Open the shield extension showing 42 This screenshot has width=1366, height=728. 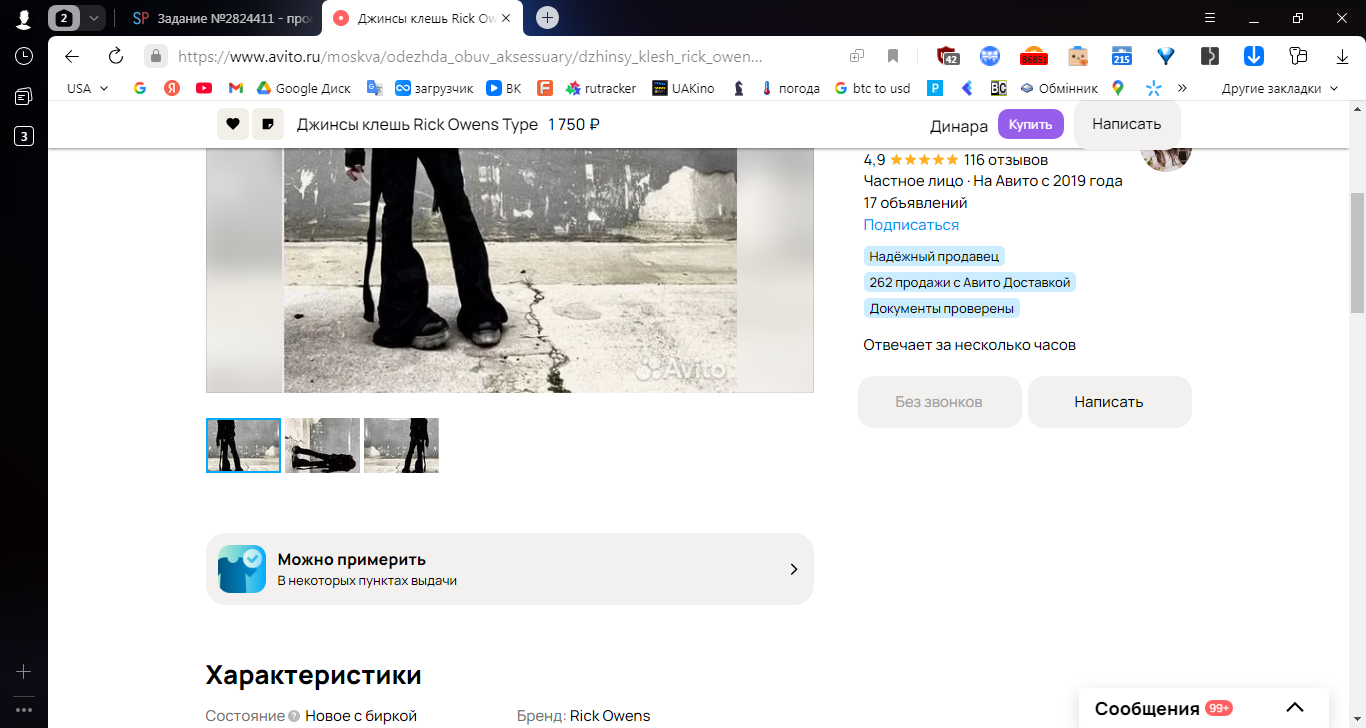(x=948, y=56)
